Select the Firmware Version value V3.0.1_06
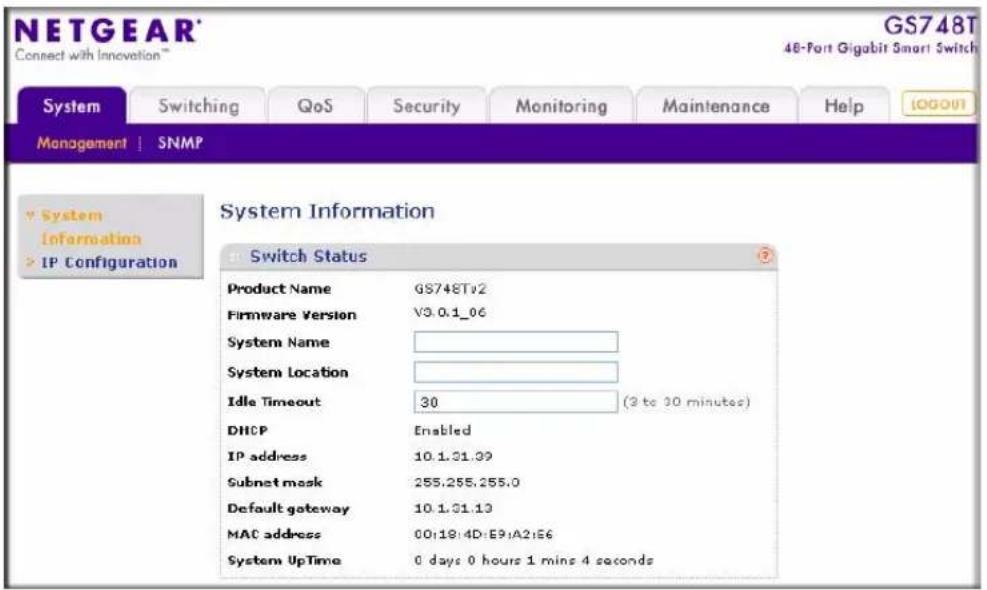This screenshot has height=590, width=987. click(450, 312)
